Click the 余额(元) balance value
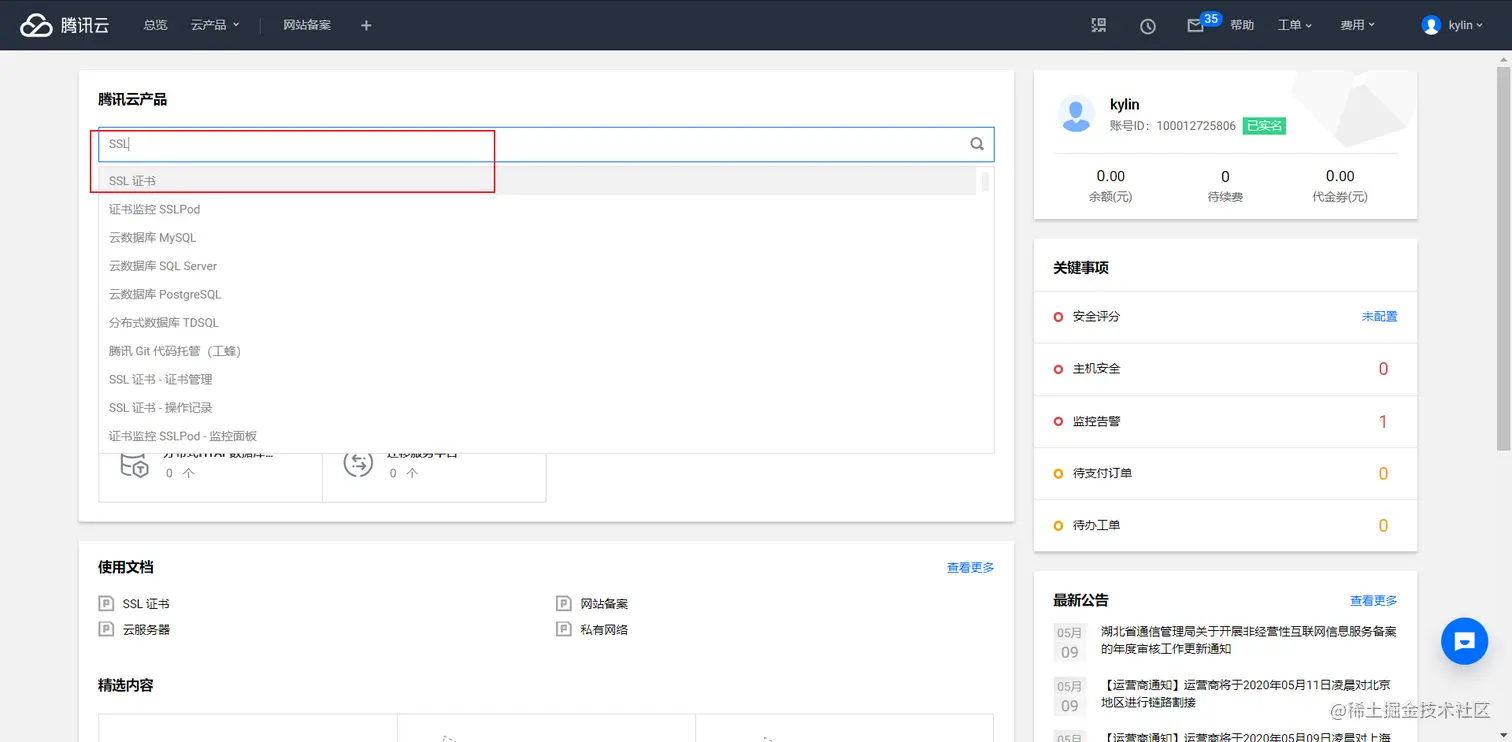1512x742 pixels. pyautogui.click(x=1110, y=176)
